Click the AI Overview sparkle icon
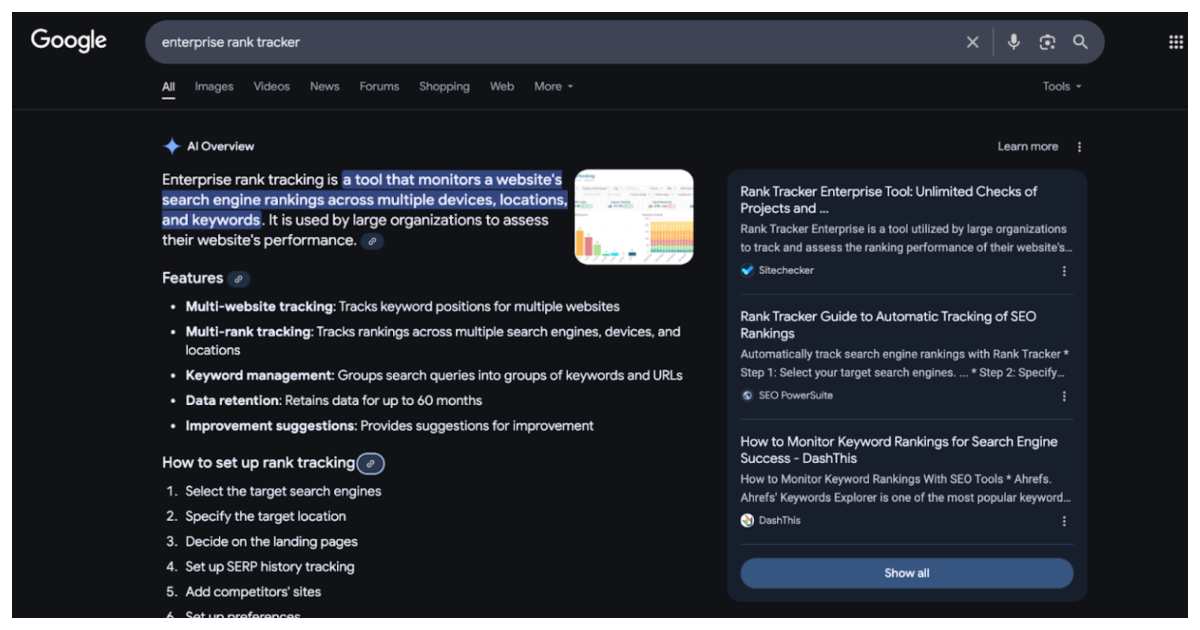The width and height of the screenshot is (1200, 630). pos(172,146)
